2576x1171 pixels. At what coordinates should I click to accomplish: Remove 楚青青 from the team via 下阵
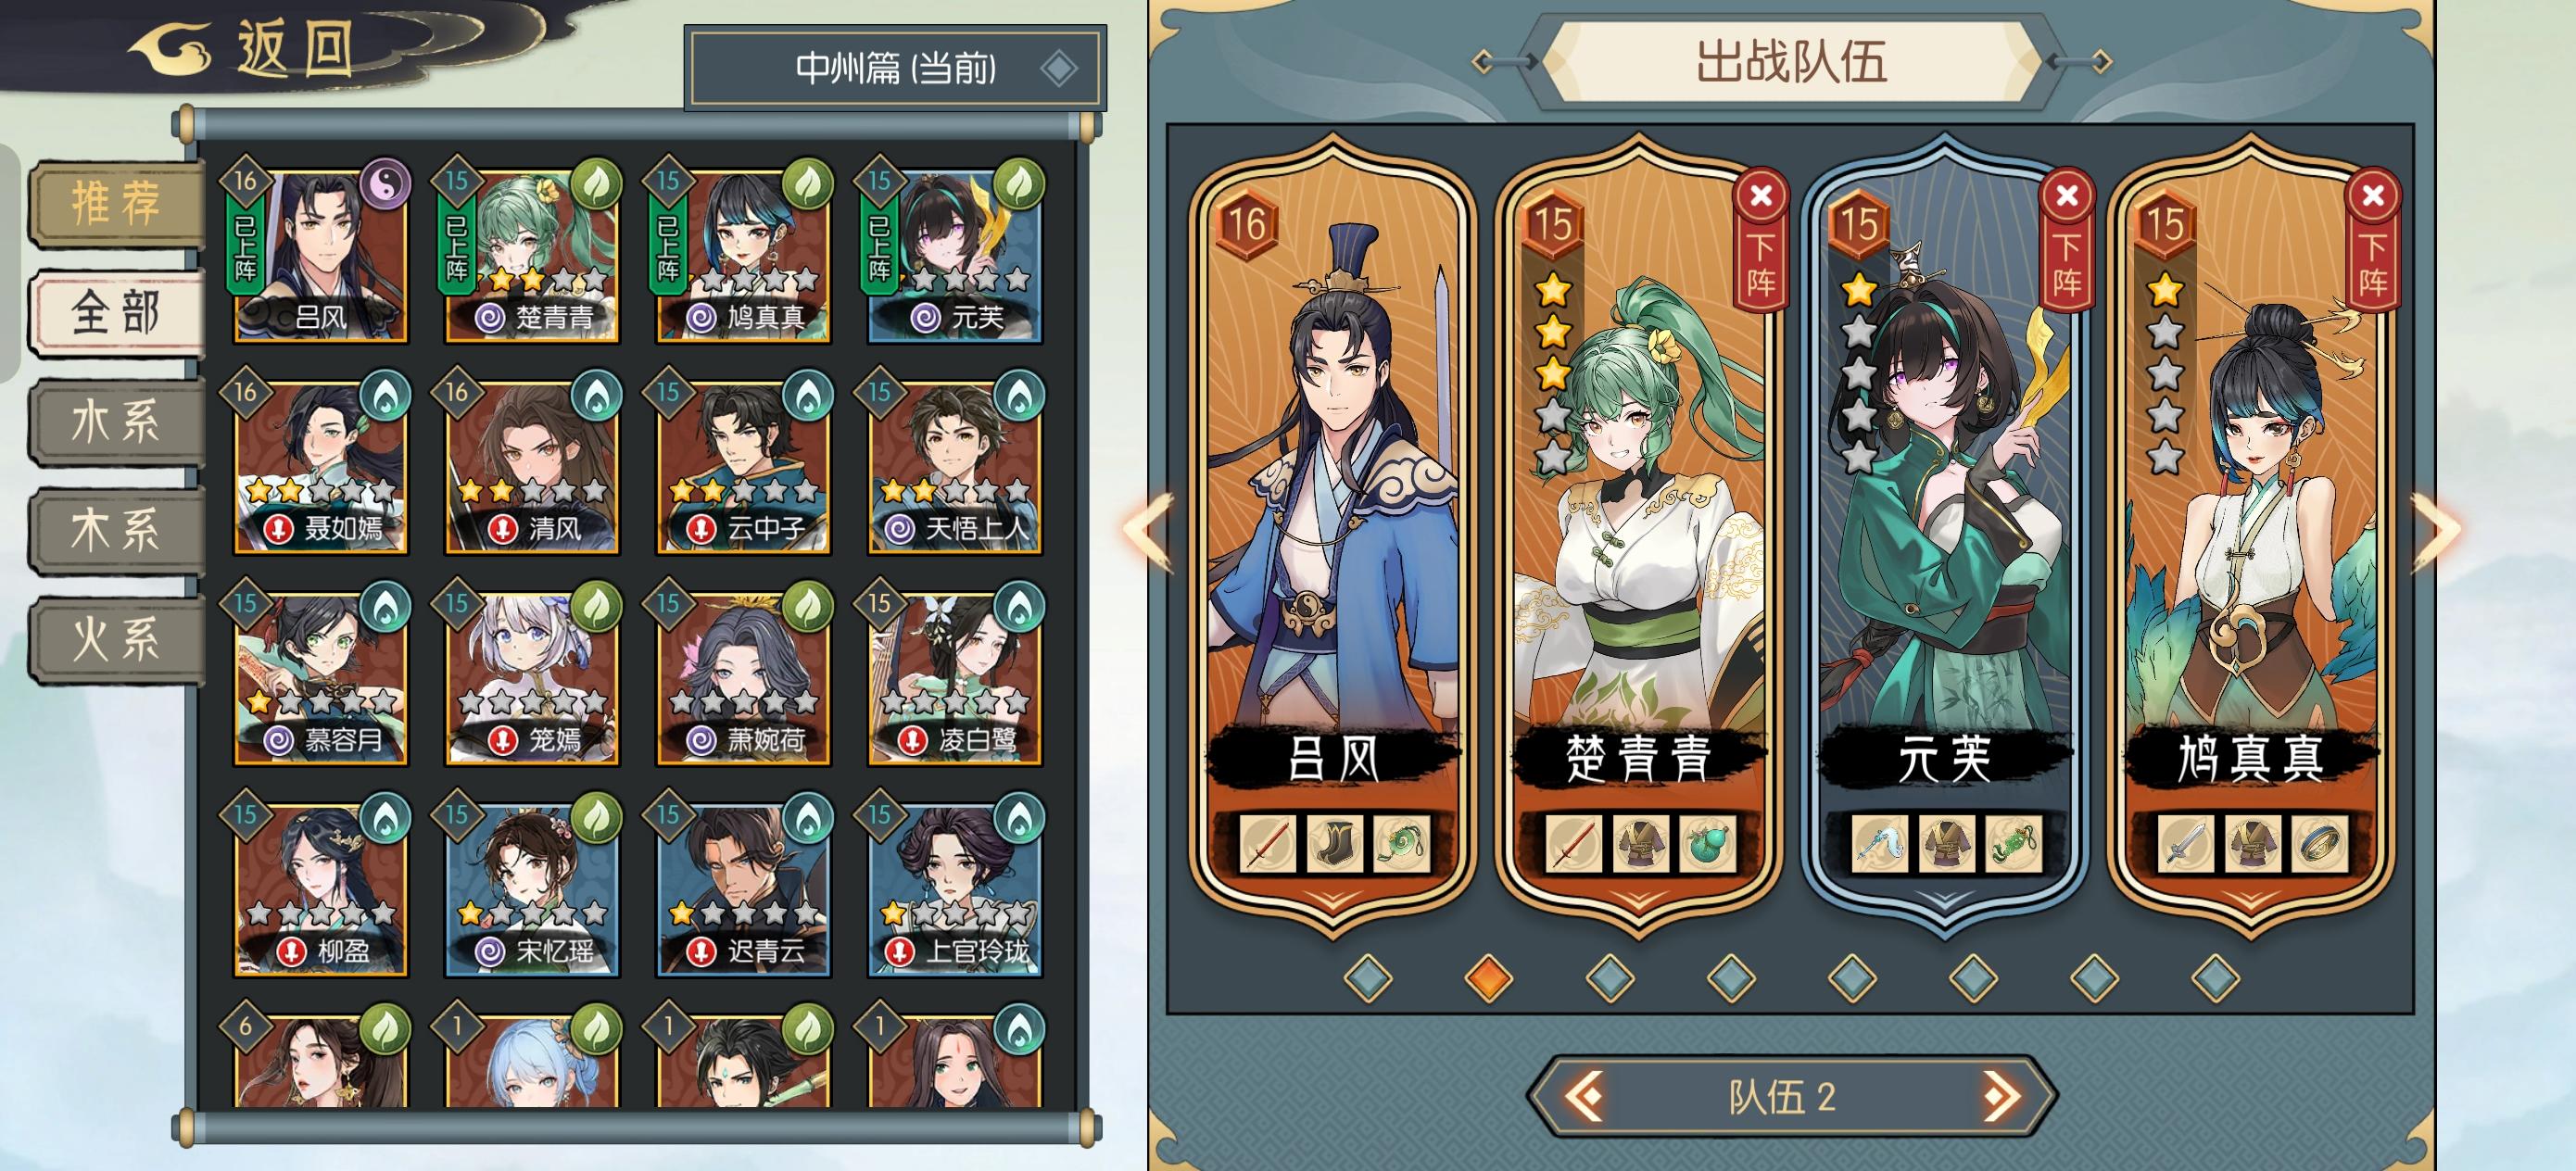pyautogui.click(x=1761, y=243)
